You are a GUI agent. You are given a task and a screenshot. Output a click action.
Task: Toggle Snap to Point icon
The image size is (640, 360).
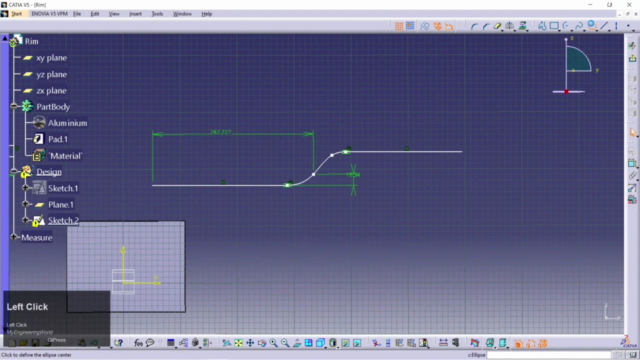click(410, 26)
